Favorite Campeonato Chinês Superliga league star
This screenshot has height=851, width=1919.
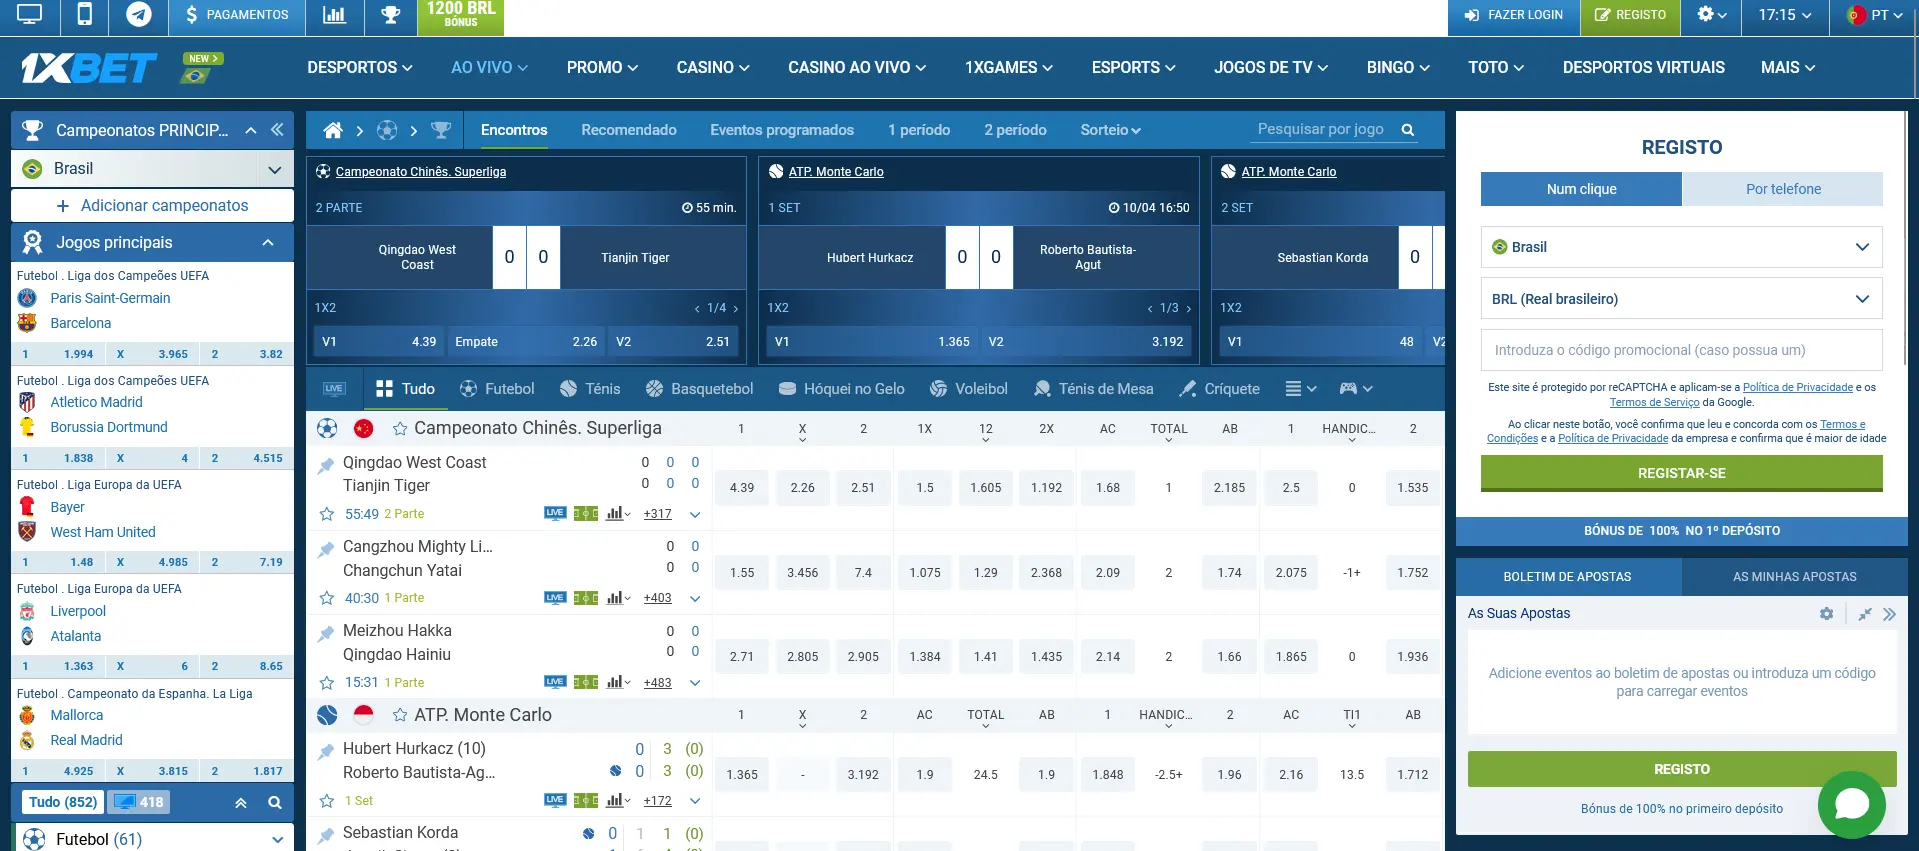click(400, 428)
